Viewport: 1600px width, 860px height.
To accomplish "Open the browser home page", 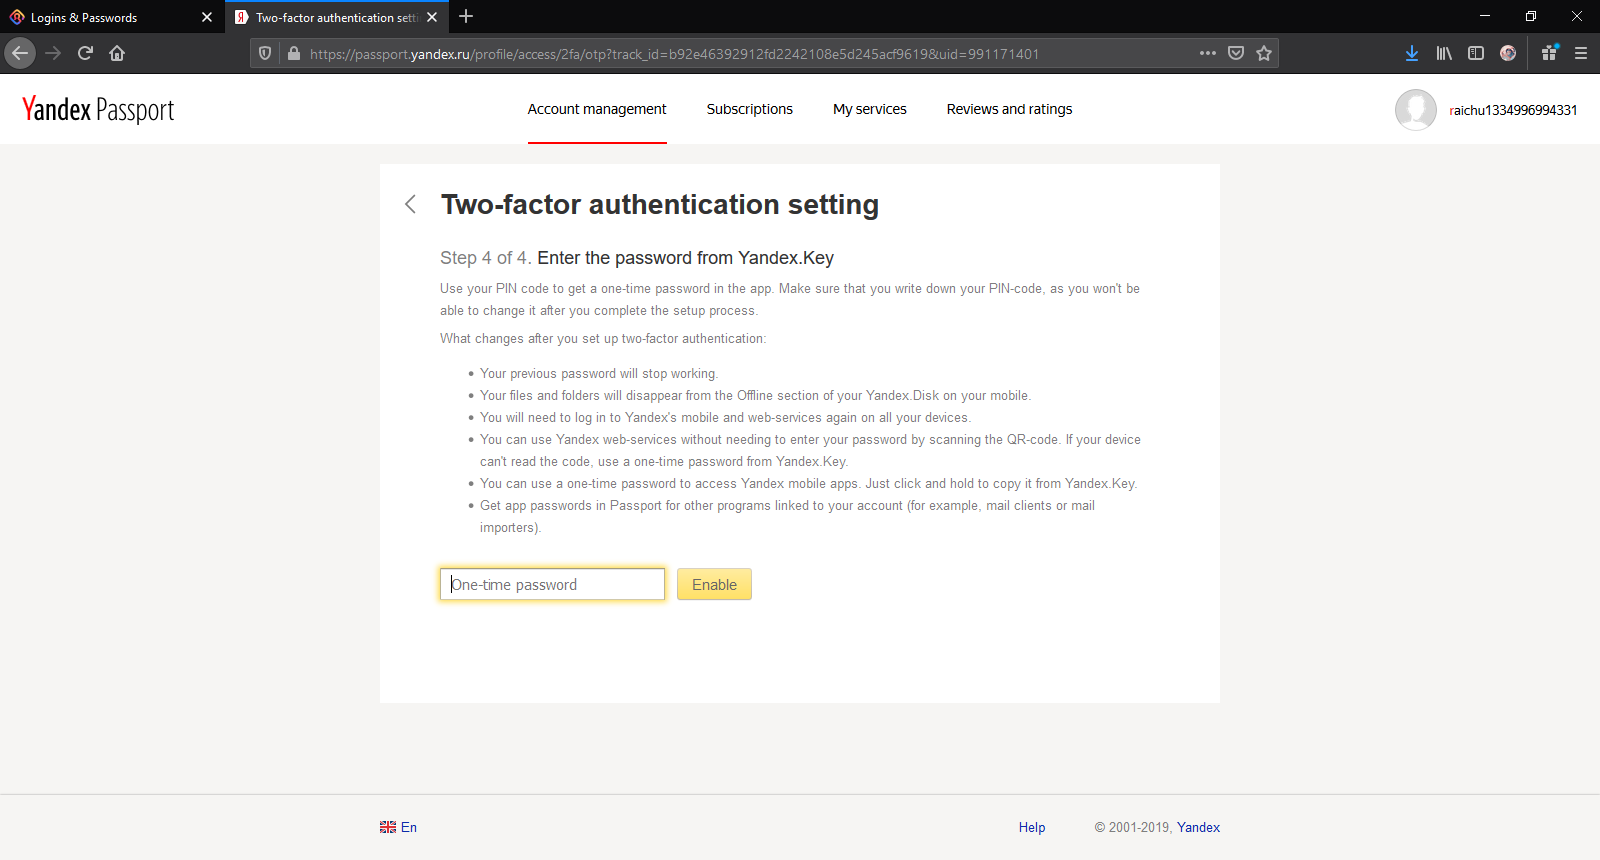I will [x=117, y=53].
